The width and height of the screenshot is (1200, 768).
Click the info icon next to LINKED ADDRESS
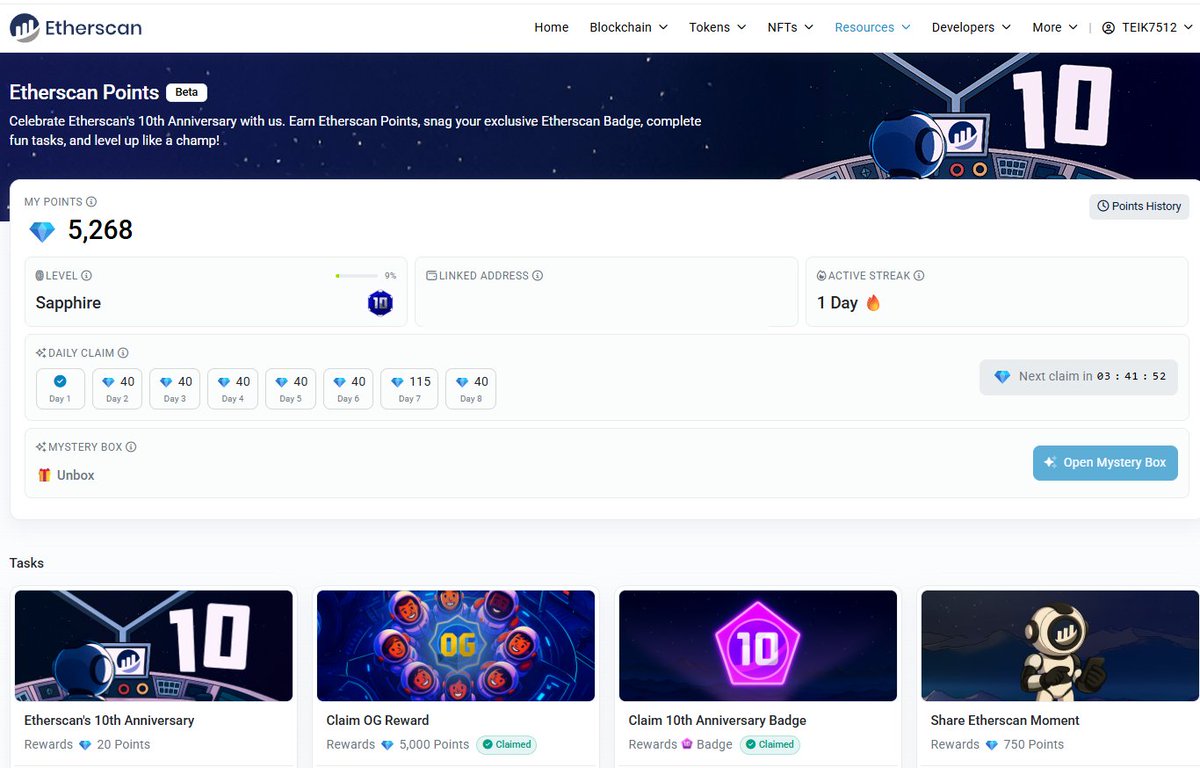[x=537, y=276]
